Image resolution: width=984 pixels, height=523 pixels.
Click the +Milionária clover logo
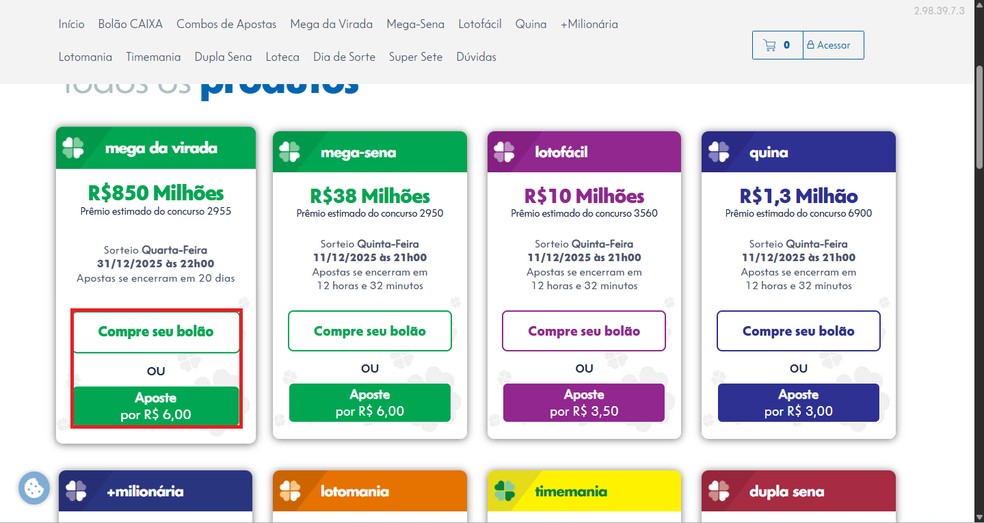coord(76,491)
